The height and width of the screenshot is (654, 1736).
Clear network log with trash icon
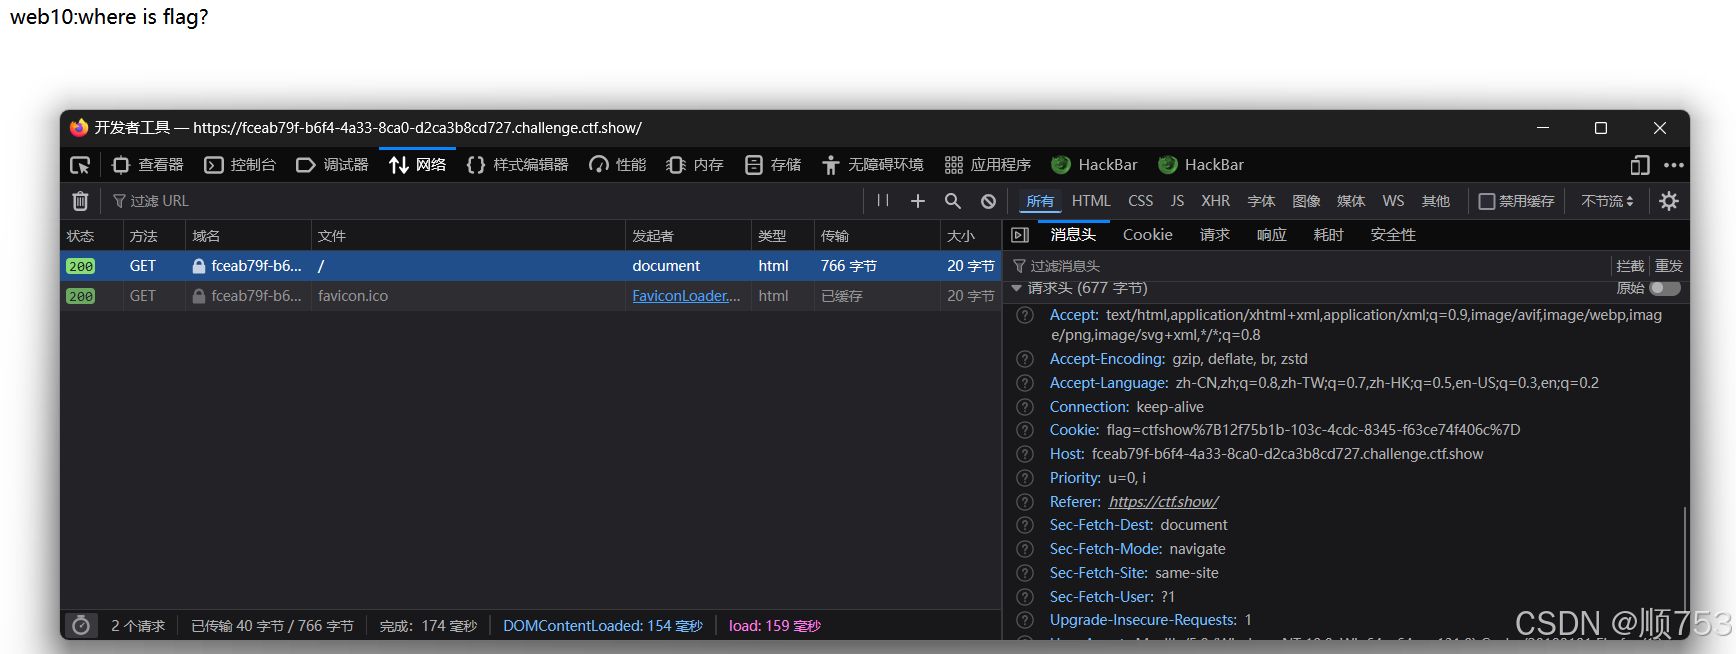click(x=81, y=201)
